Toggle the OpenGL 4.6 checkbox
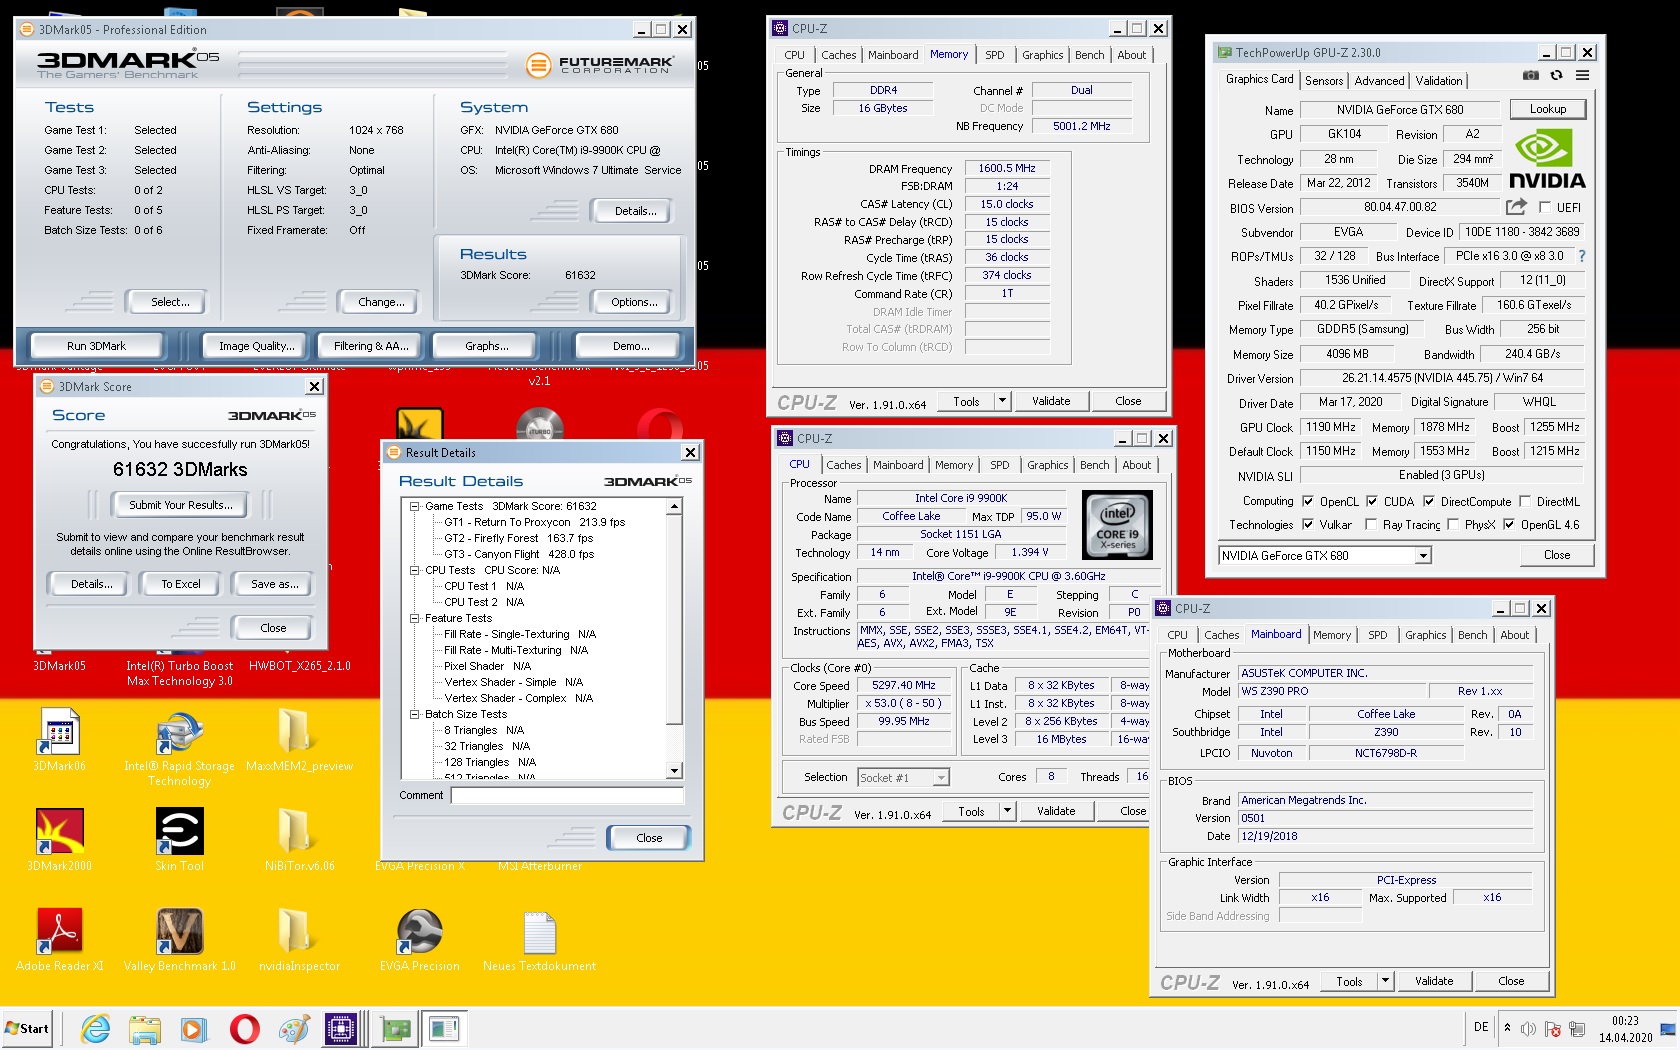The width and height of the screenshot is (1680, 1050). (1509, 524)
